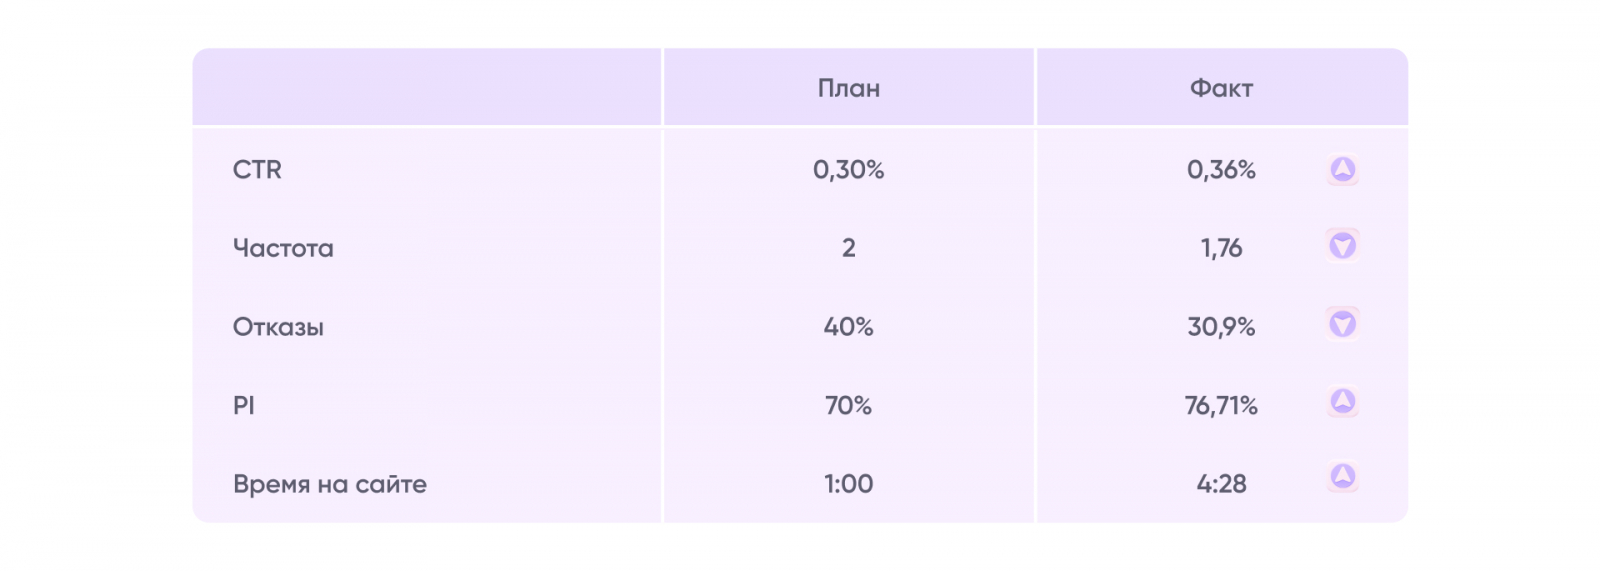Click the up arrow icon beside CTR 0,36%

[x=1342, y=170]
